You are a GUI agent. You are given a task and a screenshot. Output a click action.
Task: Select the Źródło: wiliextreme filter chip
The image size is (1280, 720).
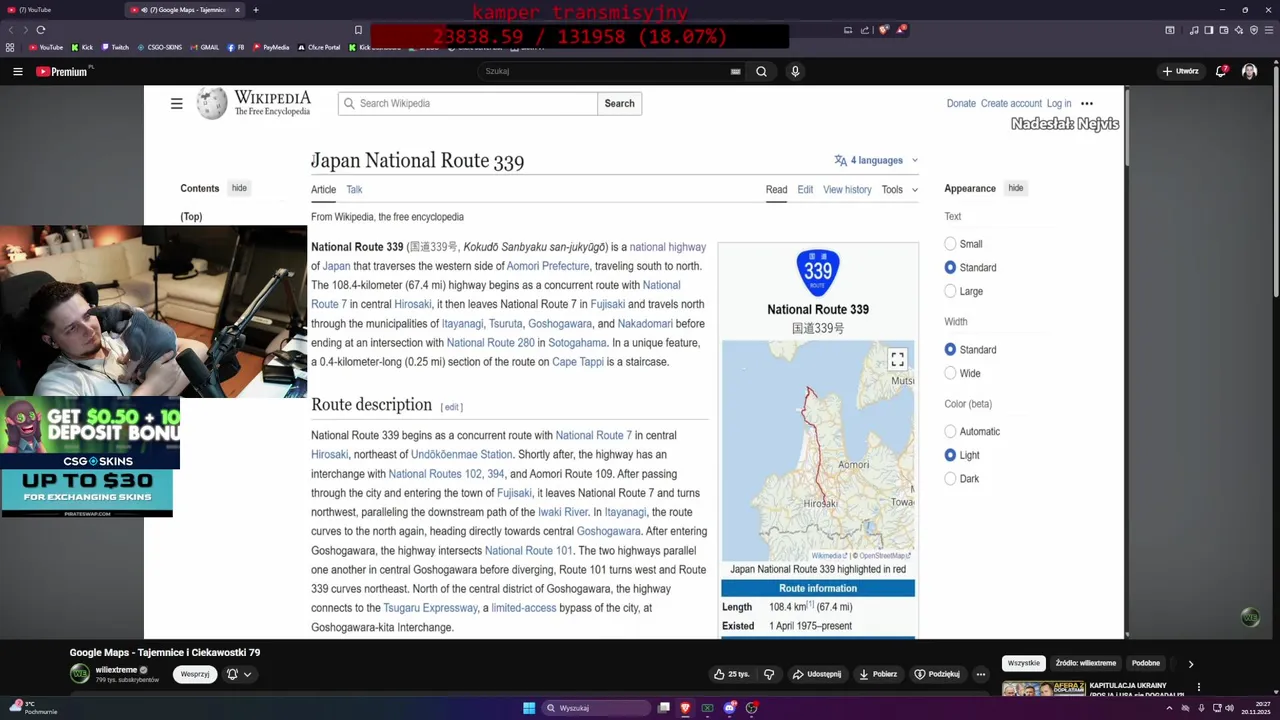1085,663
